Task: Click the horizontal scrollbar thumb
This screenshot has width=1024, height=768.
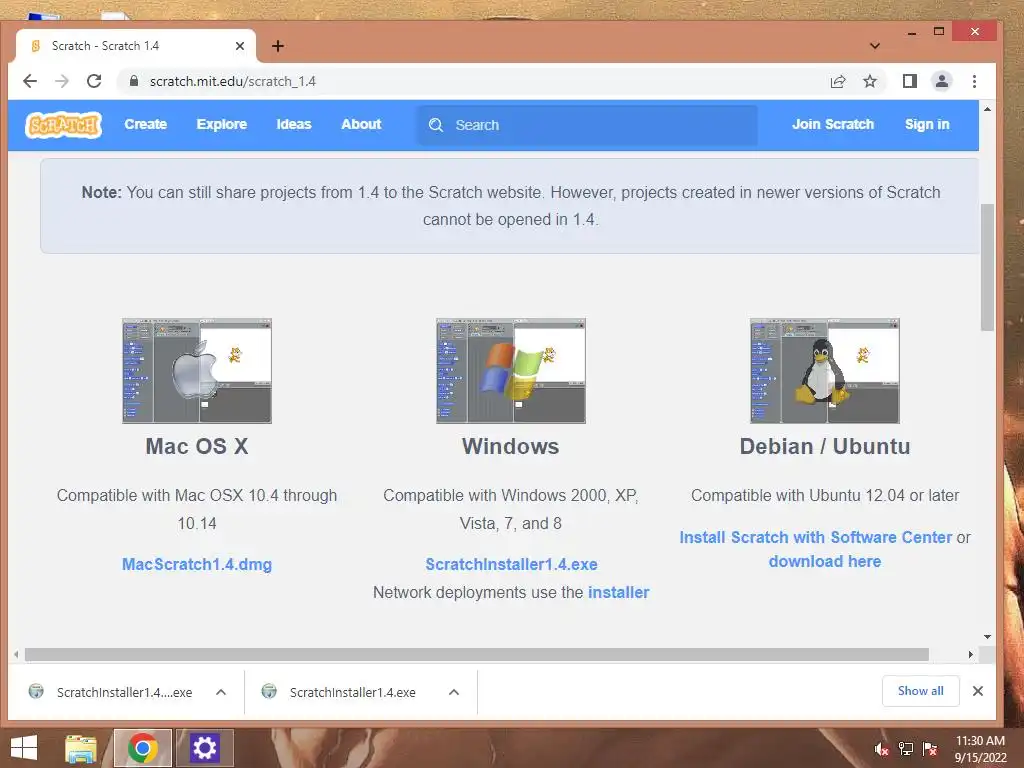Action: click(477, 654)
